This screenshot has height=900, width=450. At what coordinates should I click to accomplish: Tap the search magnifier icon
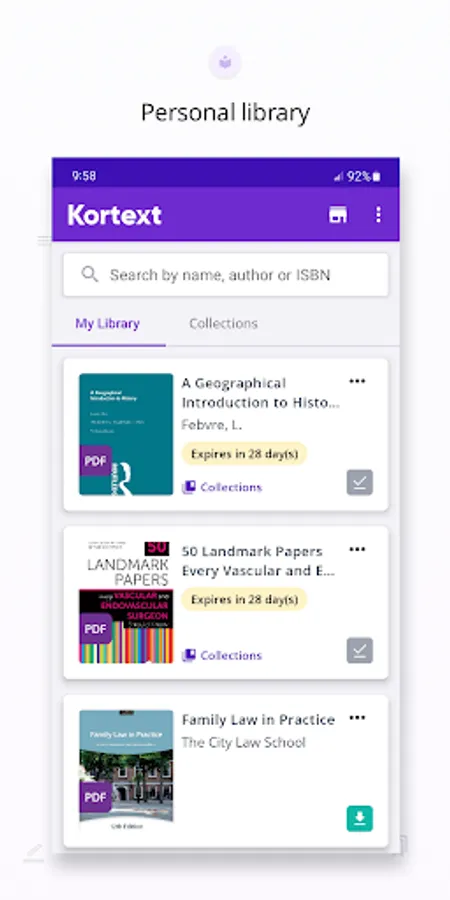point(90,274)
